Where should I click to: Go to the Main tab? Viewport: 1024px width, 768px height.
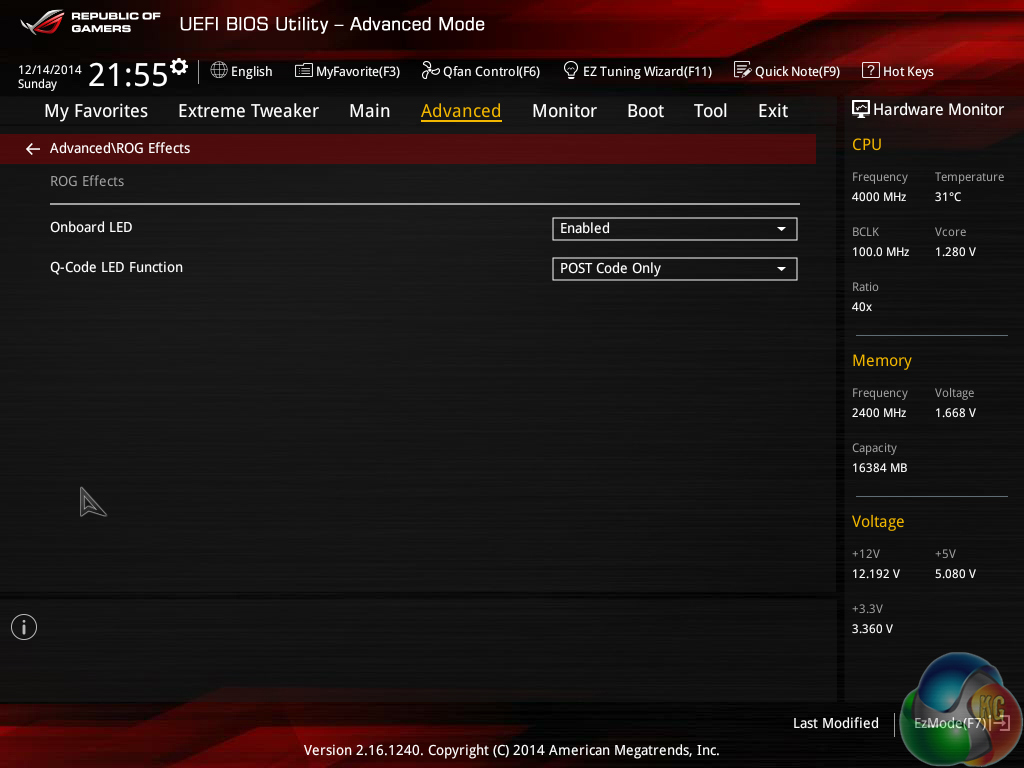point(370,111)
